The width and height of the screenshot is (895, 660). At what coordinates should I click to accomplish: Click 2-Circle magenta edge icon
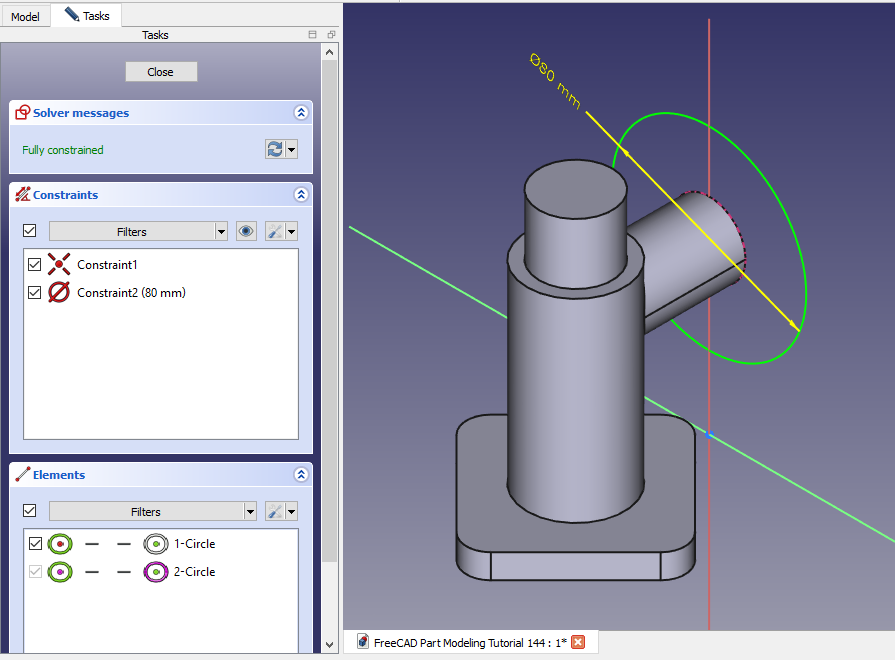pyautogui.click(x=155, y=572)
